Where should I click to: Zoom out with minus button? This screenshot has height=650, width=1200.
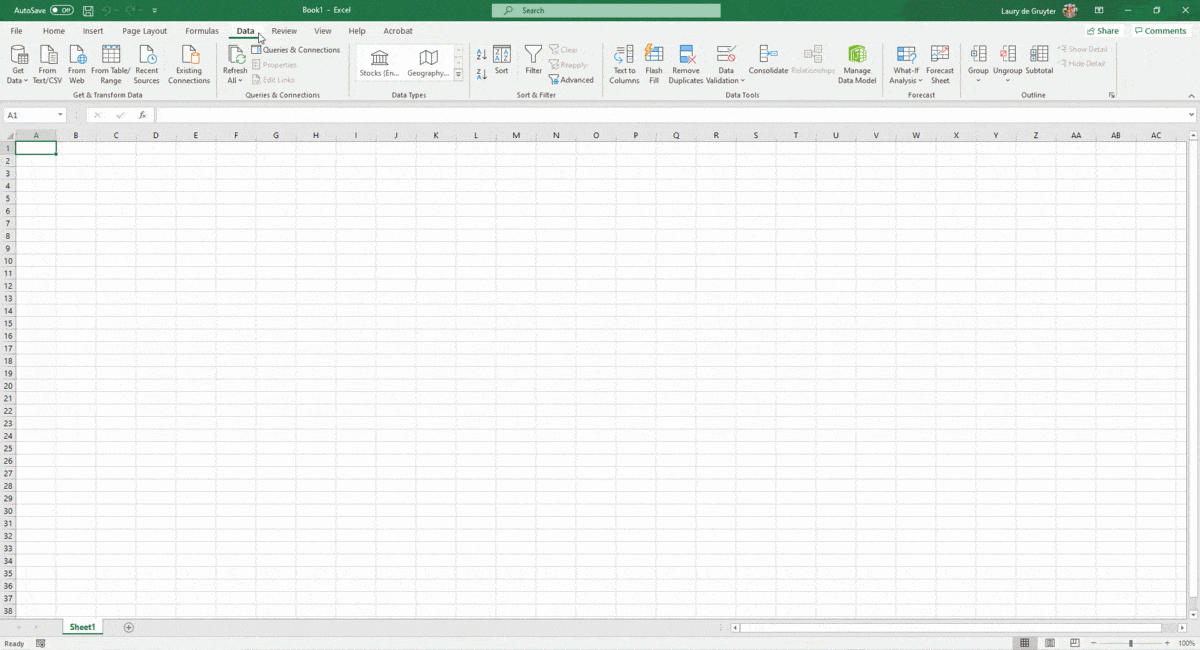(x=1094, y=643)
